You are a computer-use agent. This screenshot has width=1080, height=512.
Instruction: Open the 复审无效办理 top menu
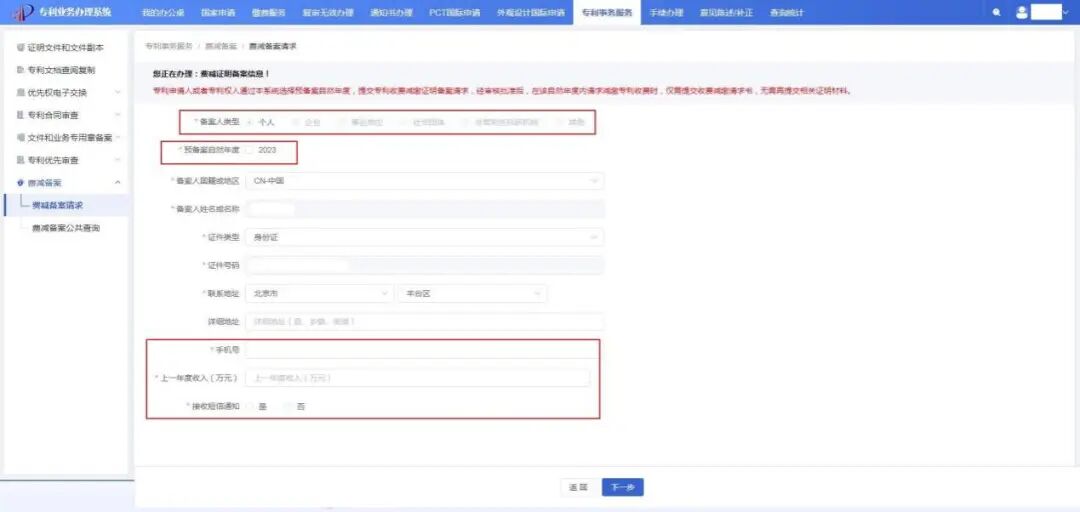tap(328, 12)
